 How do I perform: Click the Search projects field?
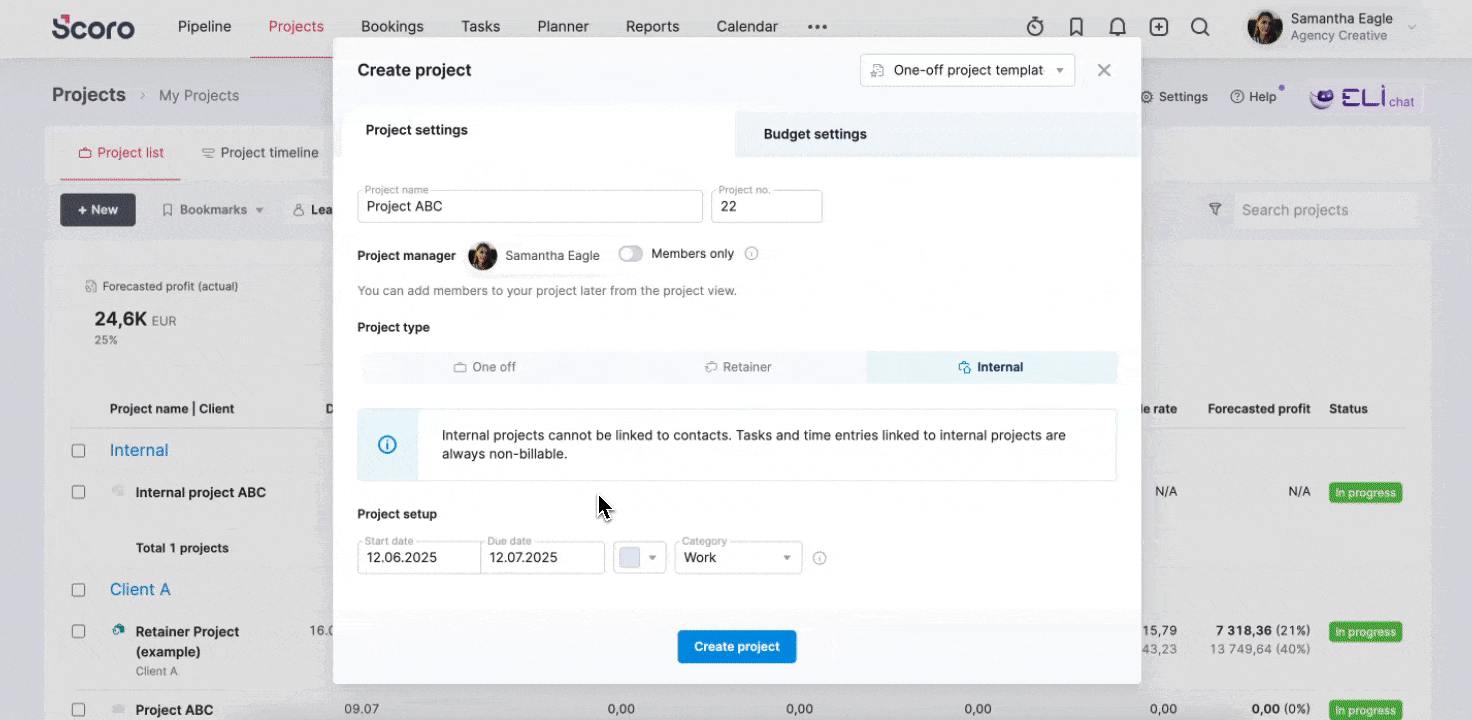pyautogui.click(x=1326, y=210)
